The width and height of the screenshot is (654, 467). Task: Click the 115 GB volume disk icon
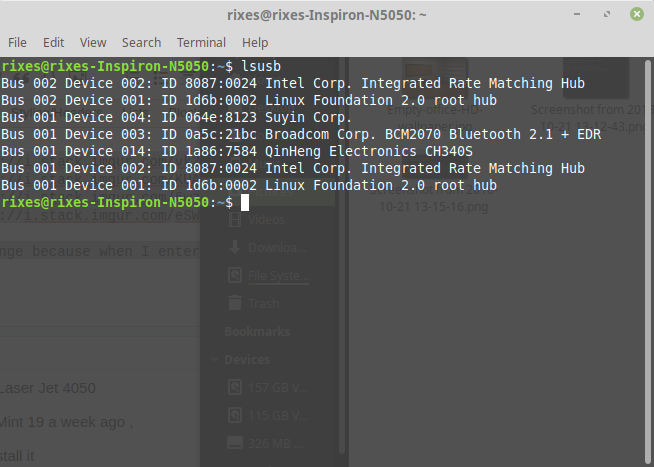click(235, 415)
